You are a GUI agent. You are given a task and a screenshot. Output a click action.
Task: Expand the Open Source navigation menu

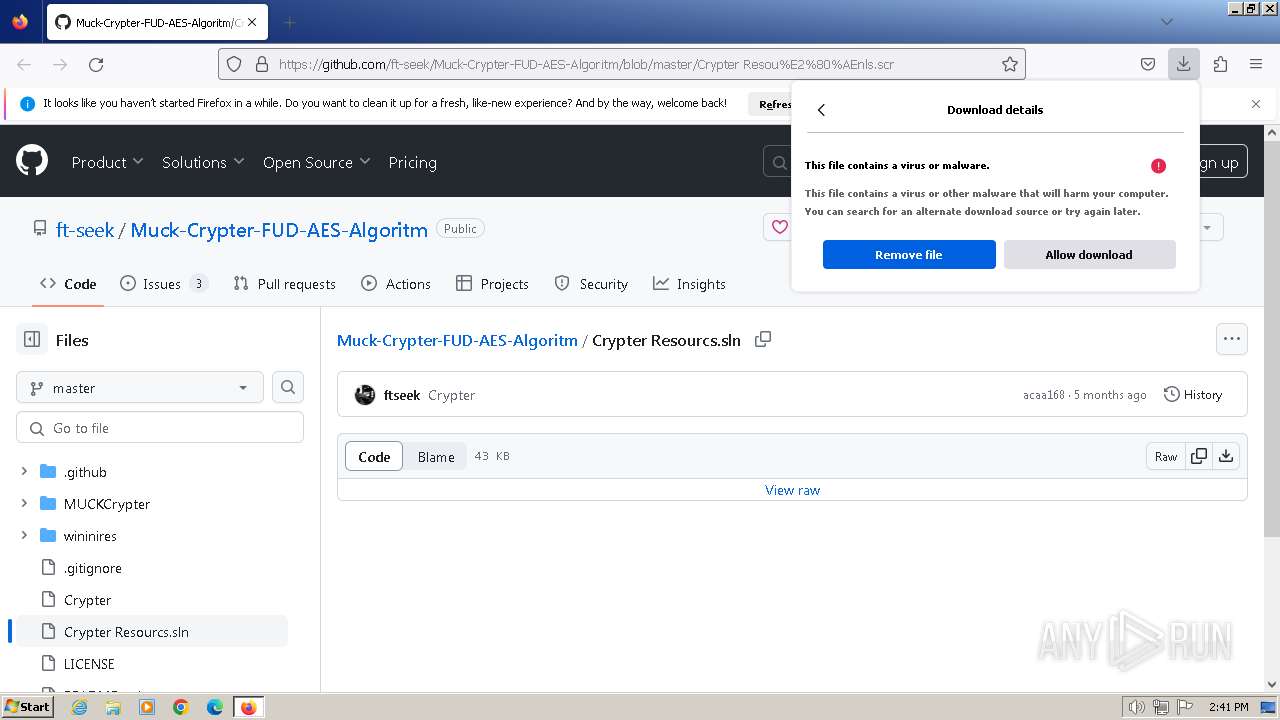pos(316,162)
